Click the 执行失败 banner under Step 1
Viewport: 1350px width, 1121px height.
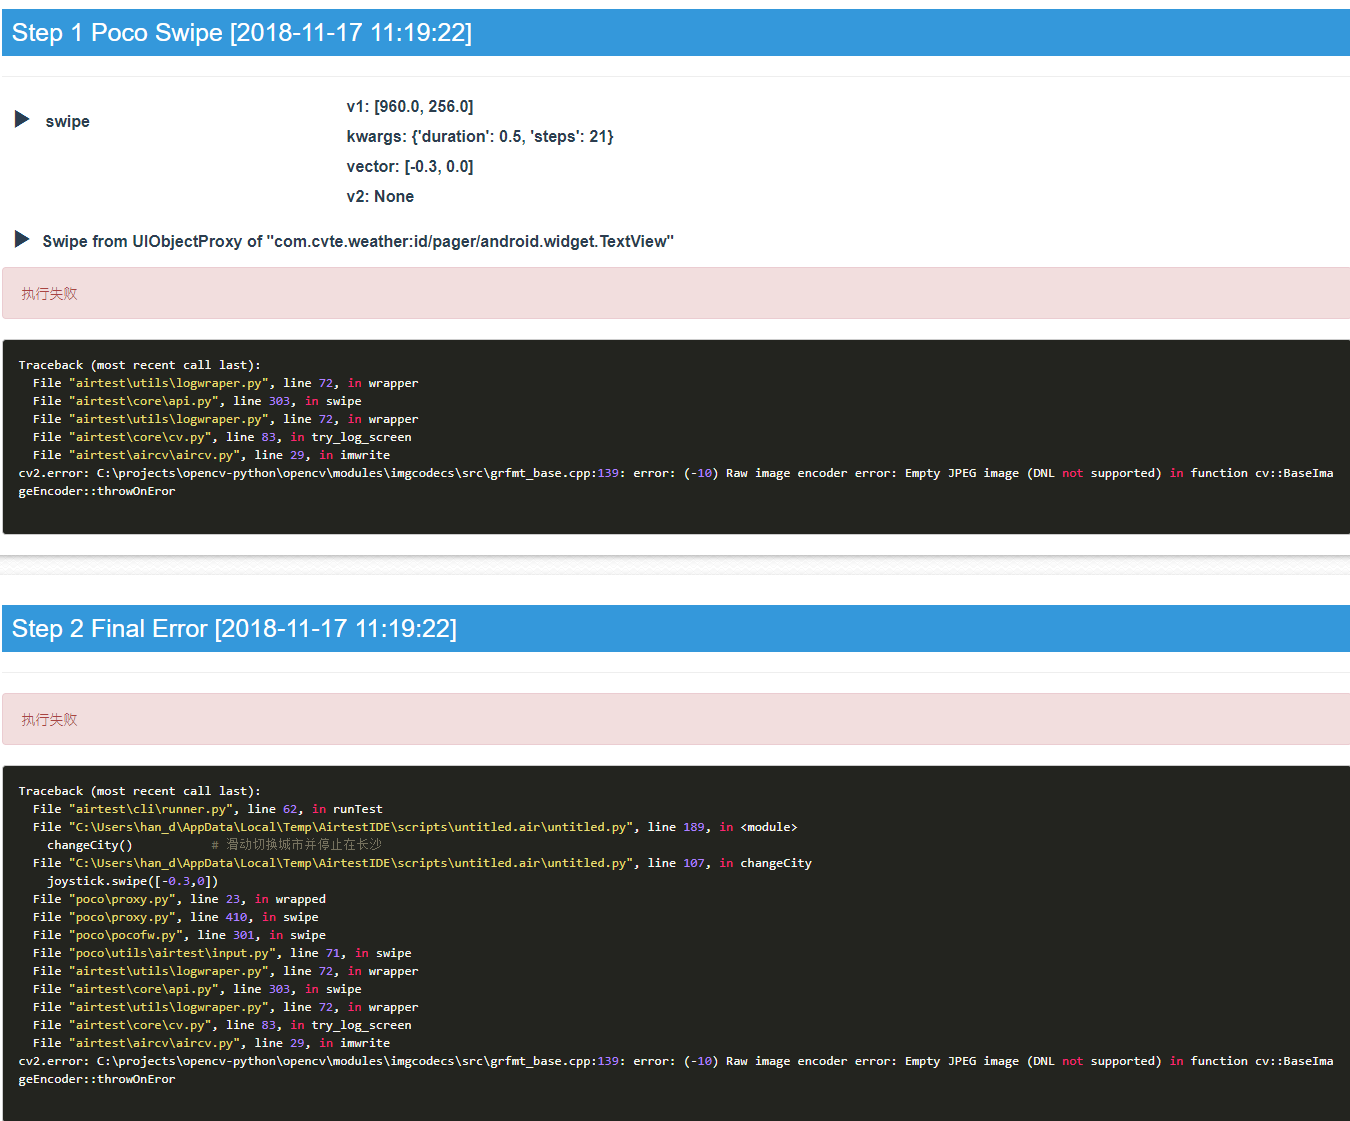coord(676,293)
